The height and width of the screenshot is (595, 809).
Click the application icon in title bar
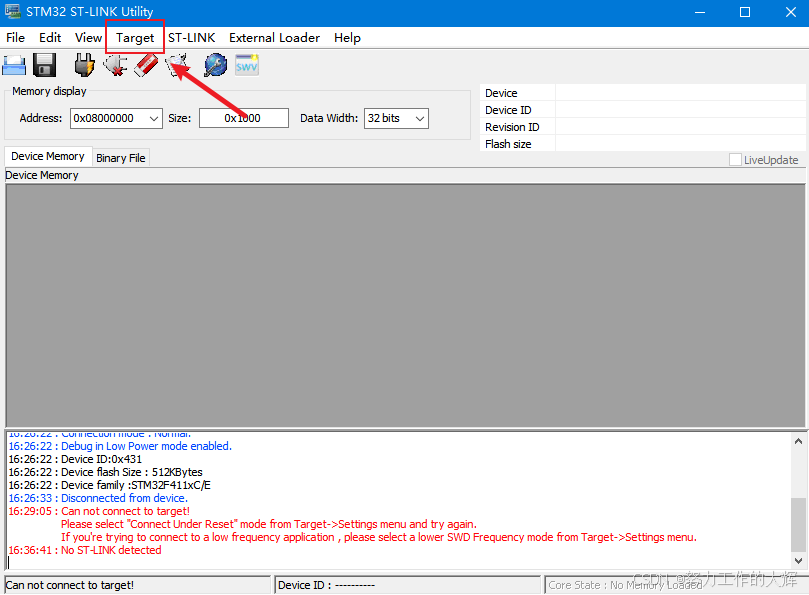pos(12,11)
